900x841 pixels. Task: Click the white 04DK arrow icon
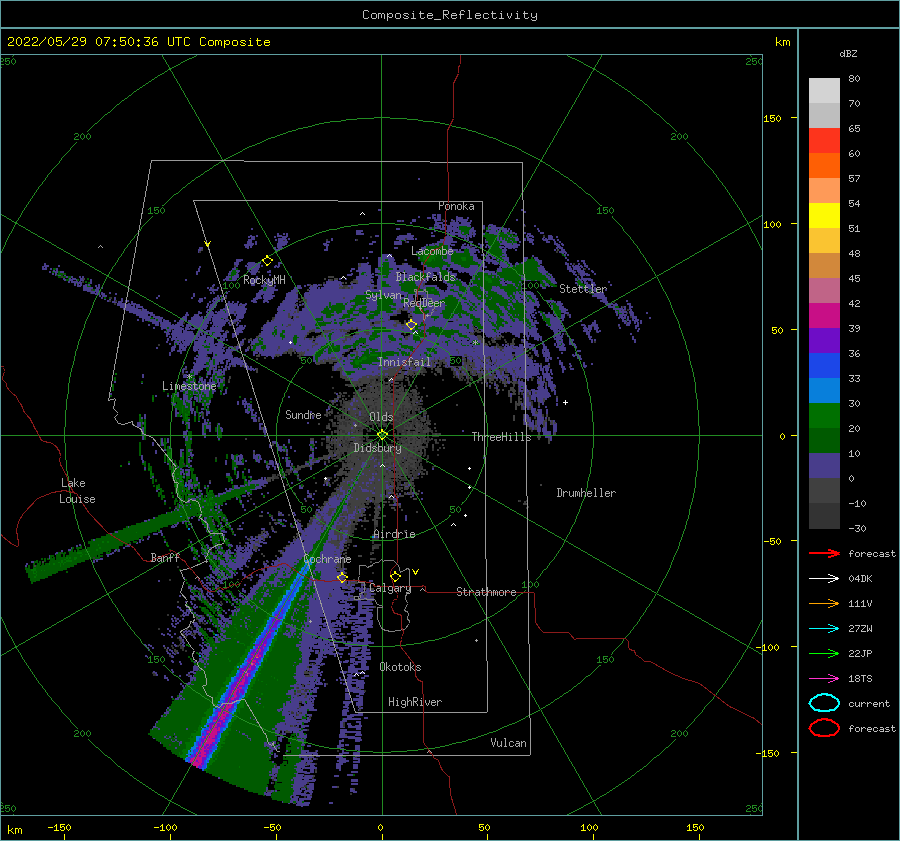click(x=824, y=578)
